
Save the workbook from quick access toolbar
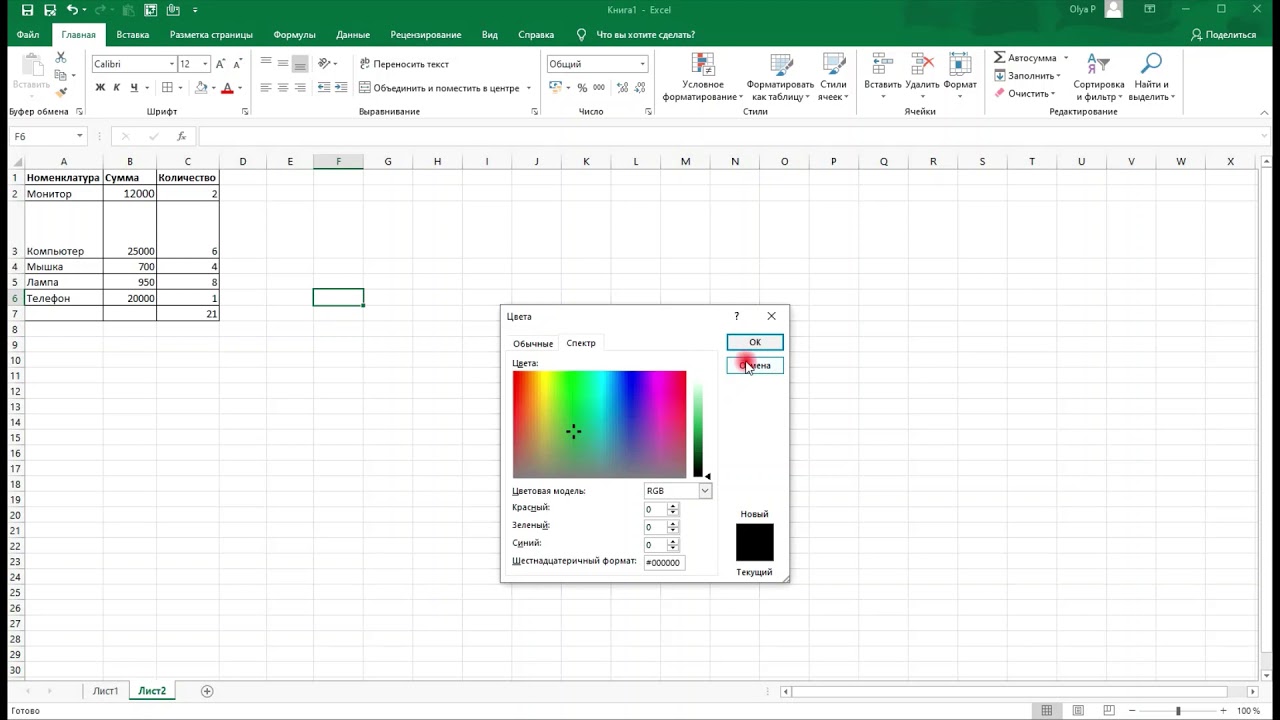27,10
